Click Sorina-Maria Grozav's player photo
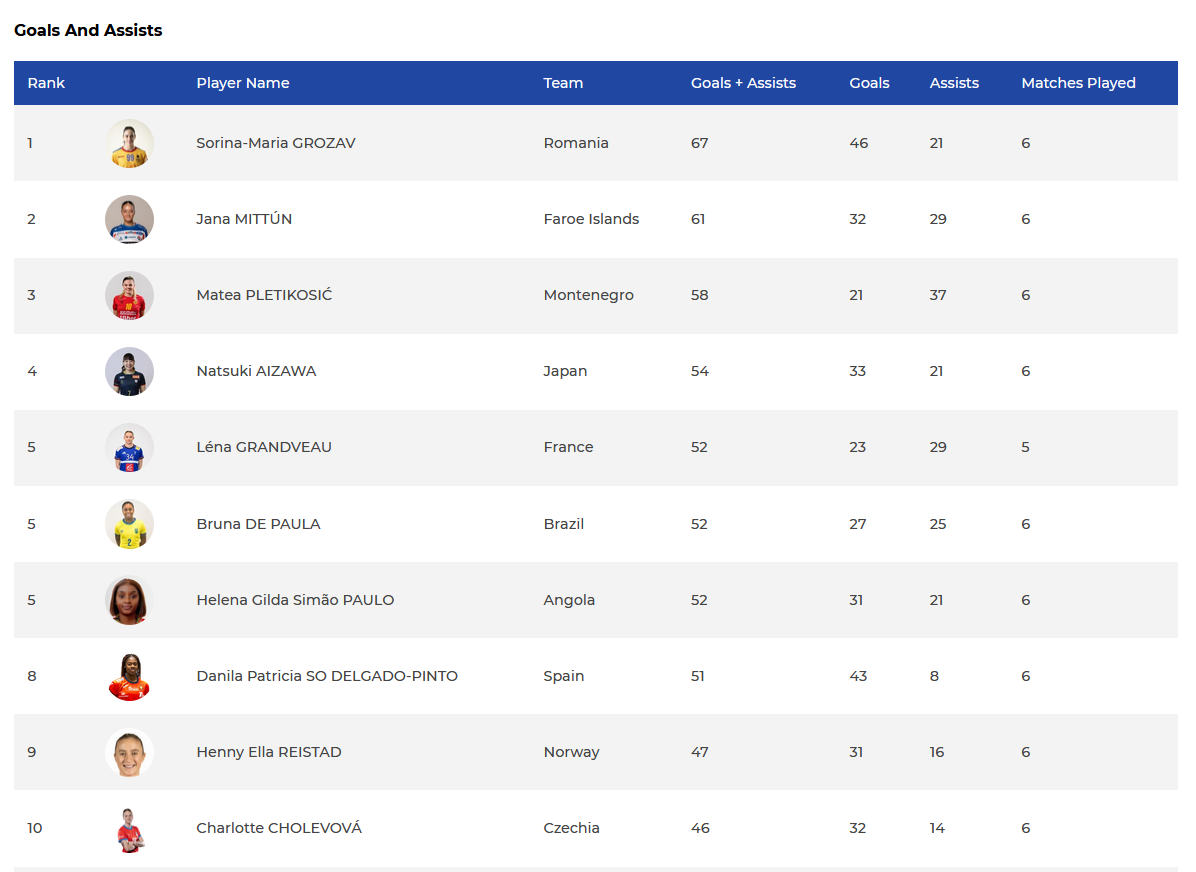This screenshot has width=1196, height=872. point(129,143)
